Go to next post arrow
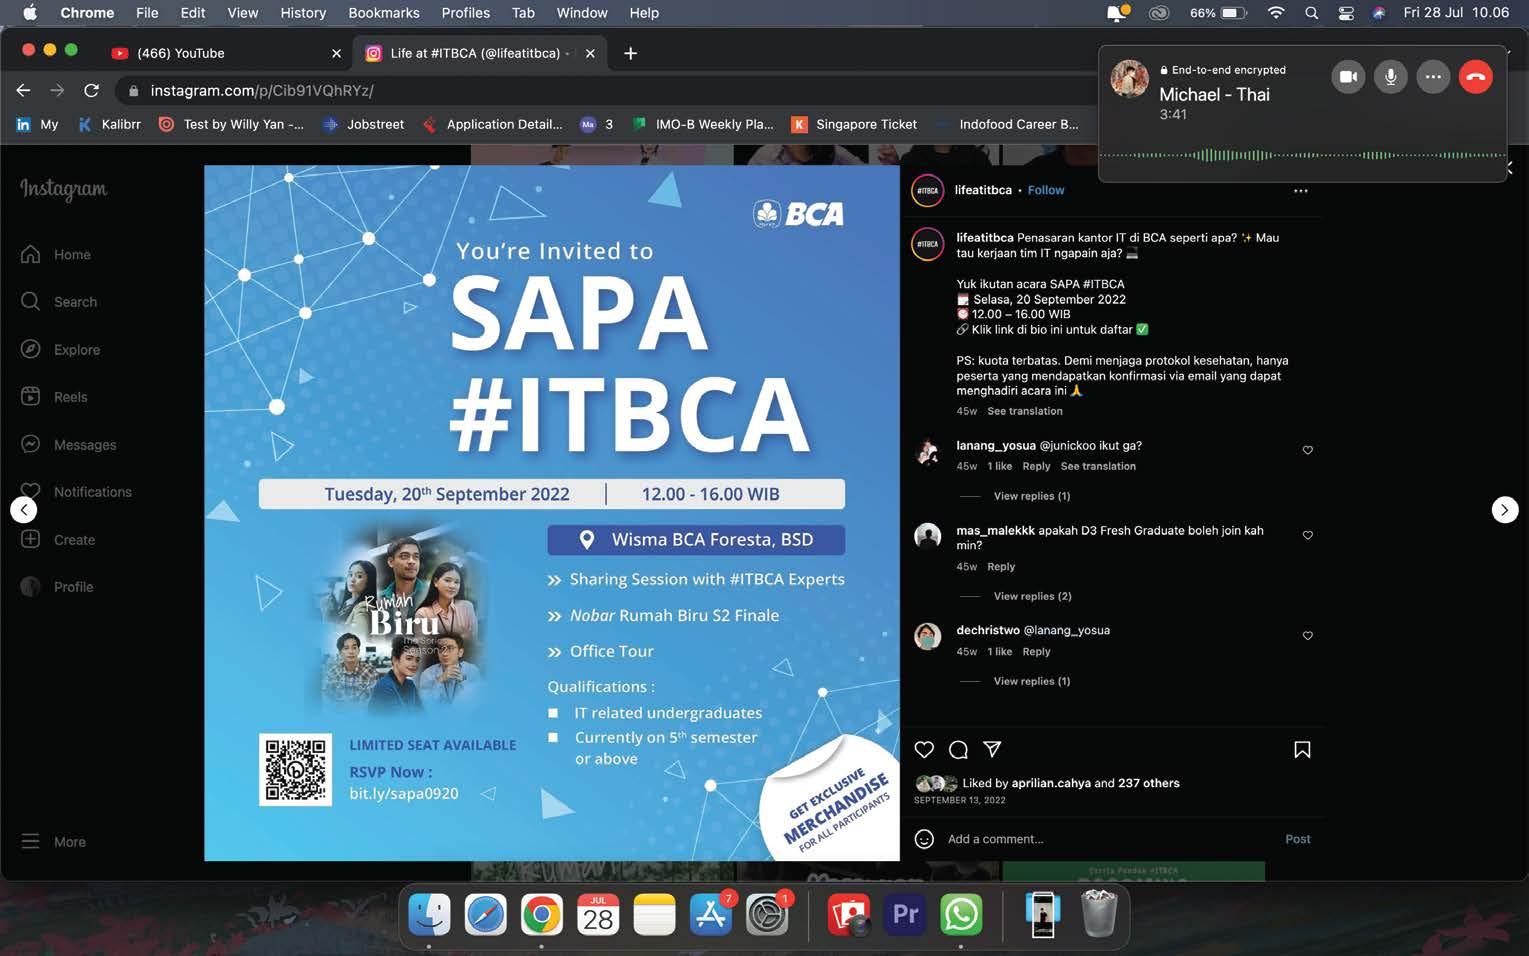 click(x=1505, y=510)
